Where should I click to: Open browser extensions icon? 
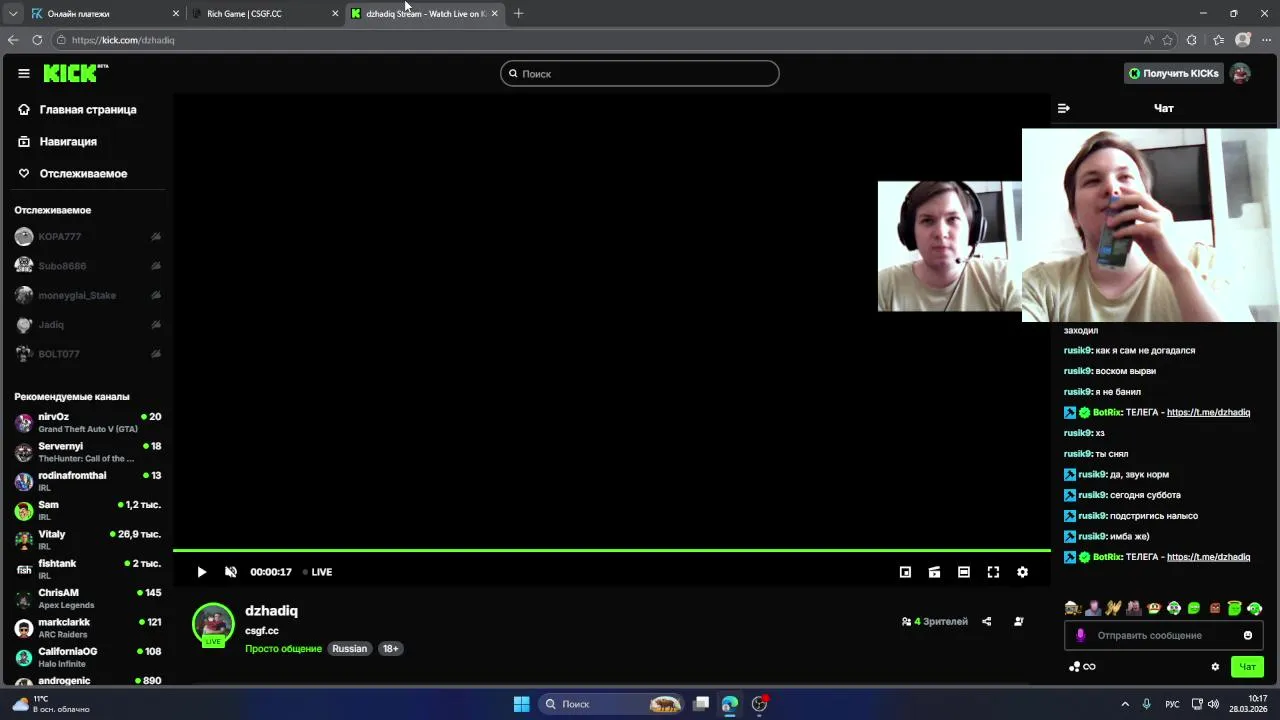[1191, 40]
